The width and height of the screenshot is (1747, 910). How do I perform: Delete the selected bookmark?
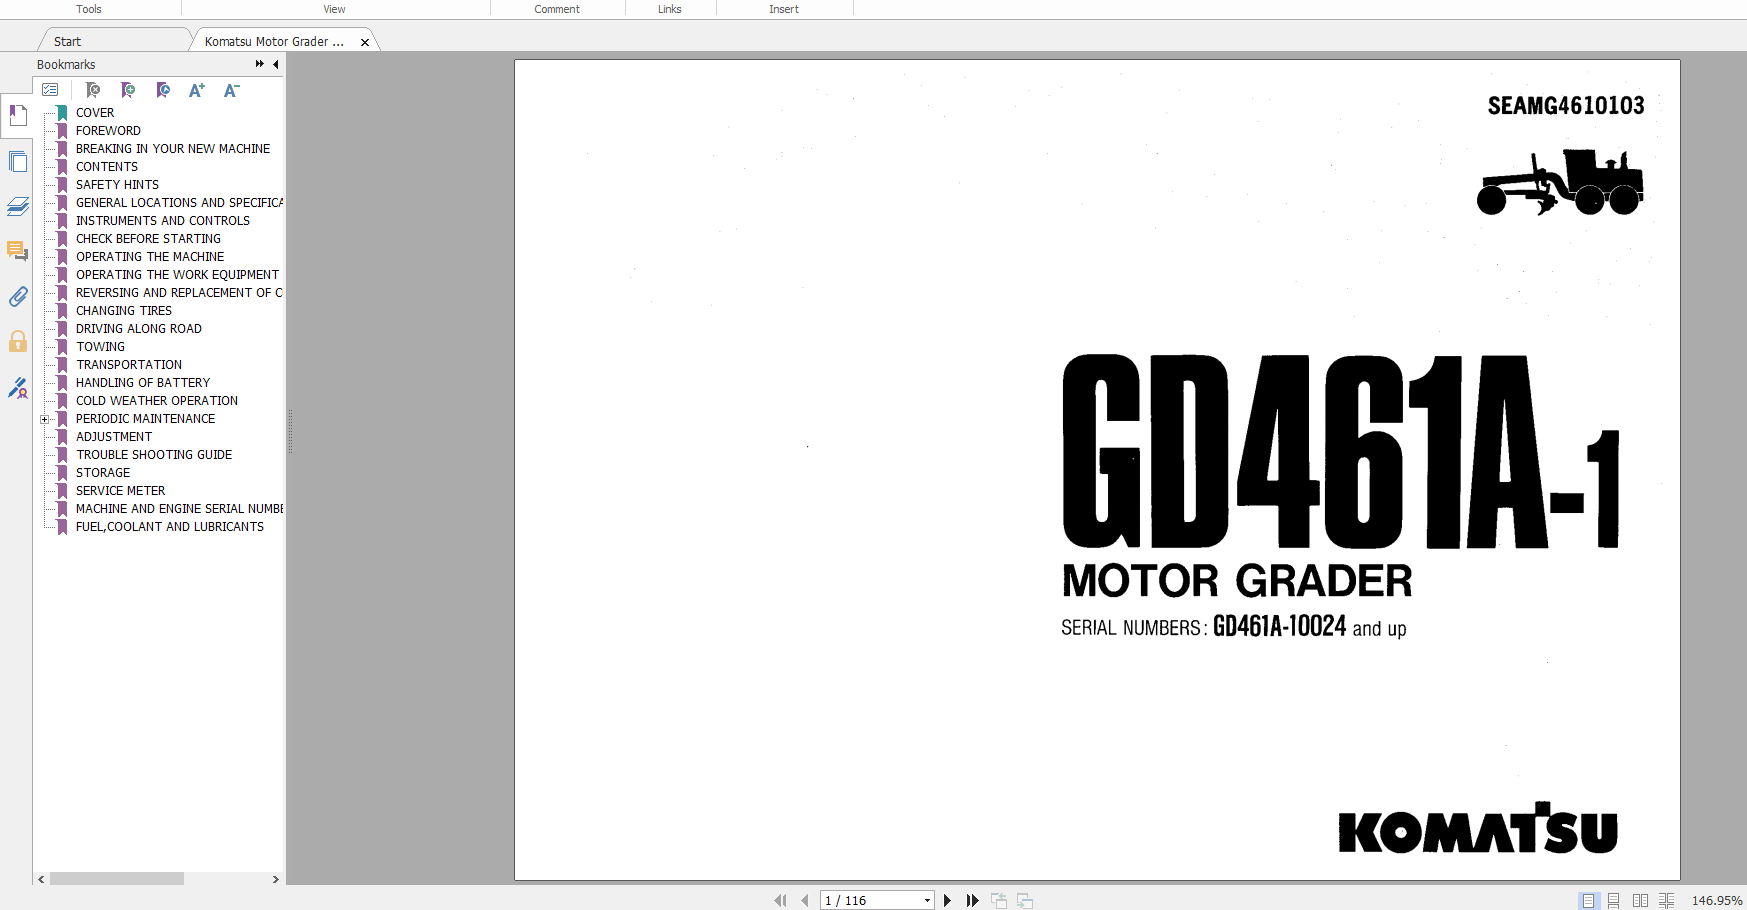[93, 90]
